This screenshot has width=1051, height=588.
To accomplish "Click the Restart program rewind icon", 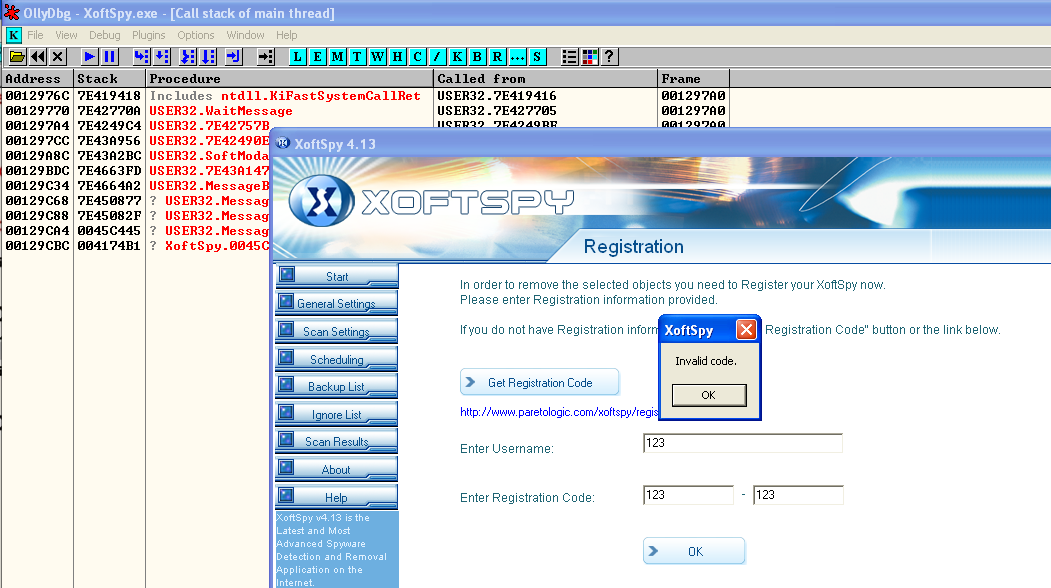I will (38, 57).
